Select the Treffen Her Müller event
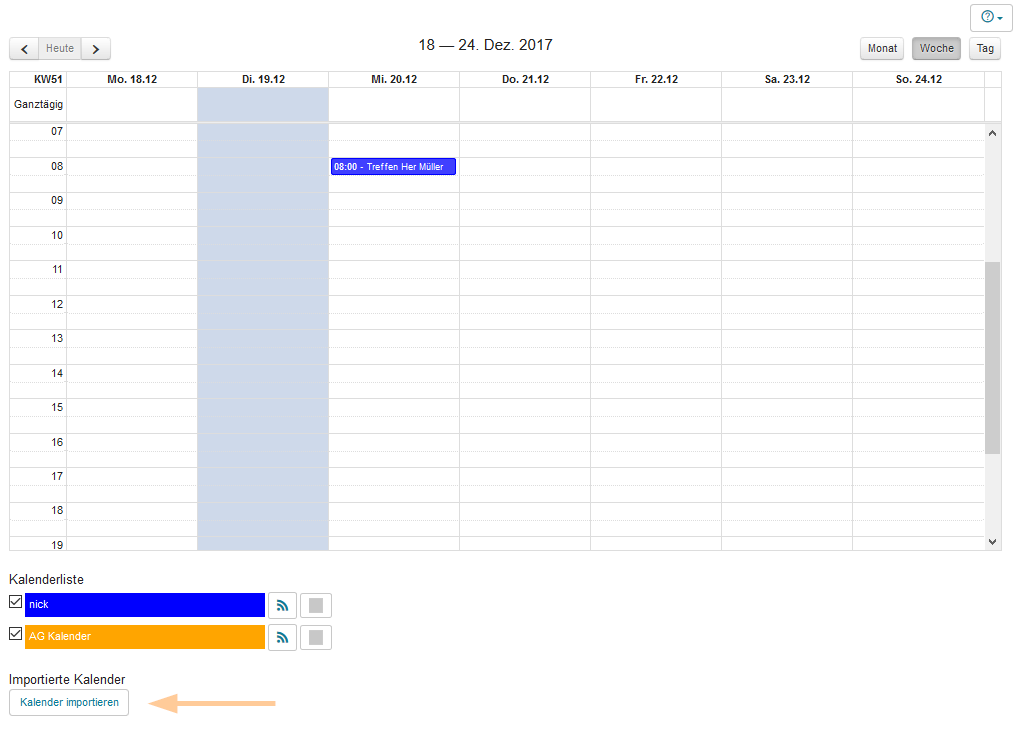This screenshot has height=729, width=1017. [x=393, y=166]
